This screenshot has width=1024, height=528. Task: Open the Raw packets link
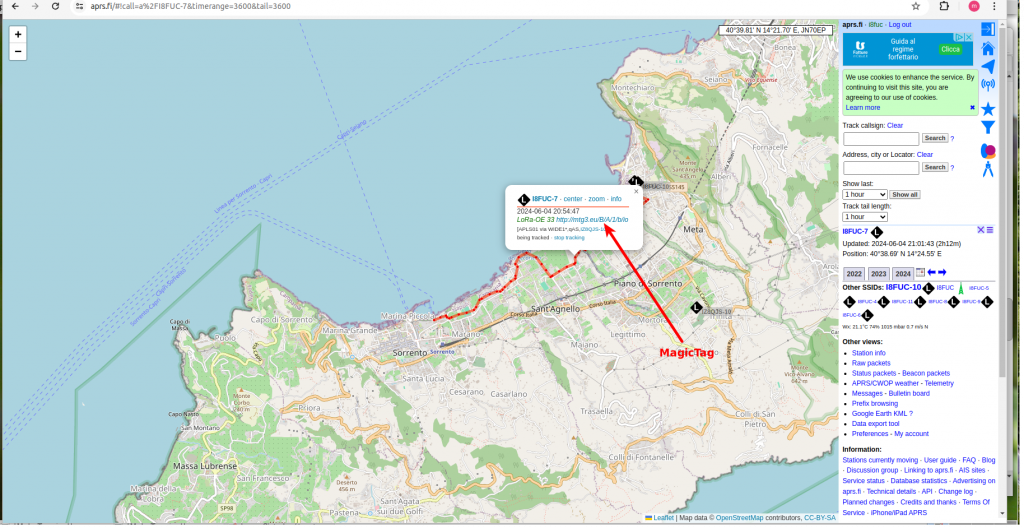pos(871,363)
